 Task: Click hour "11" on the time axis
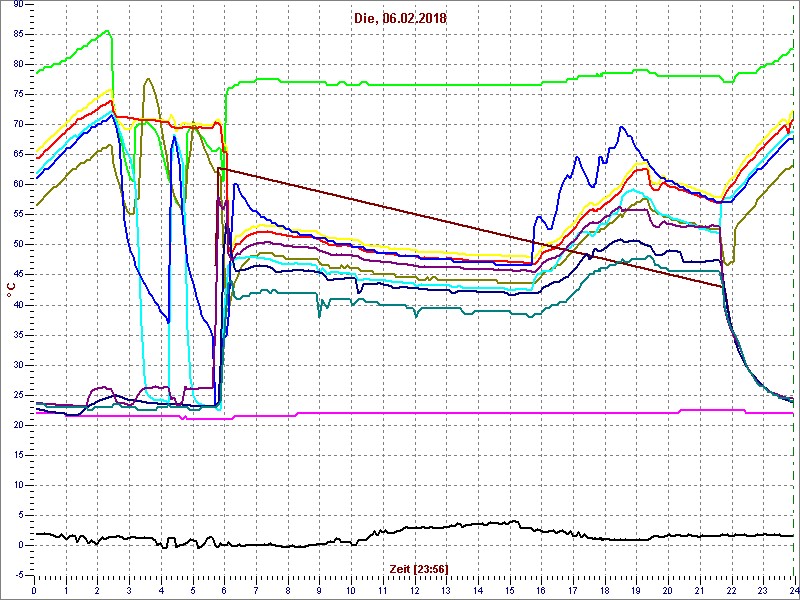[x=382, y=588]
